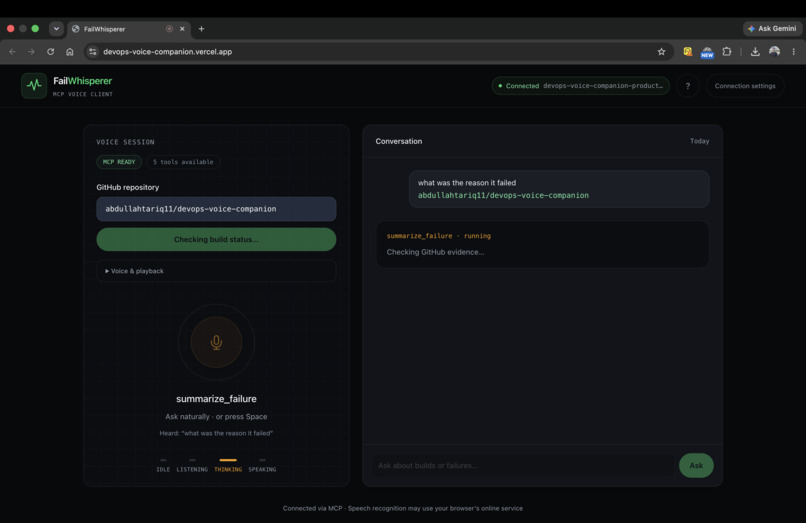The width and height of the screenshot is (806, 523).
Task: Click the summarize_failure running tool card
Action: tap(543, 244)
